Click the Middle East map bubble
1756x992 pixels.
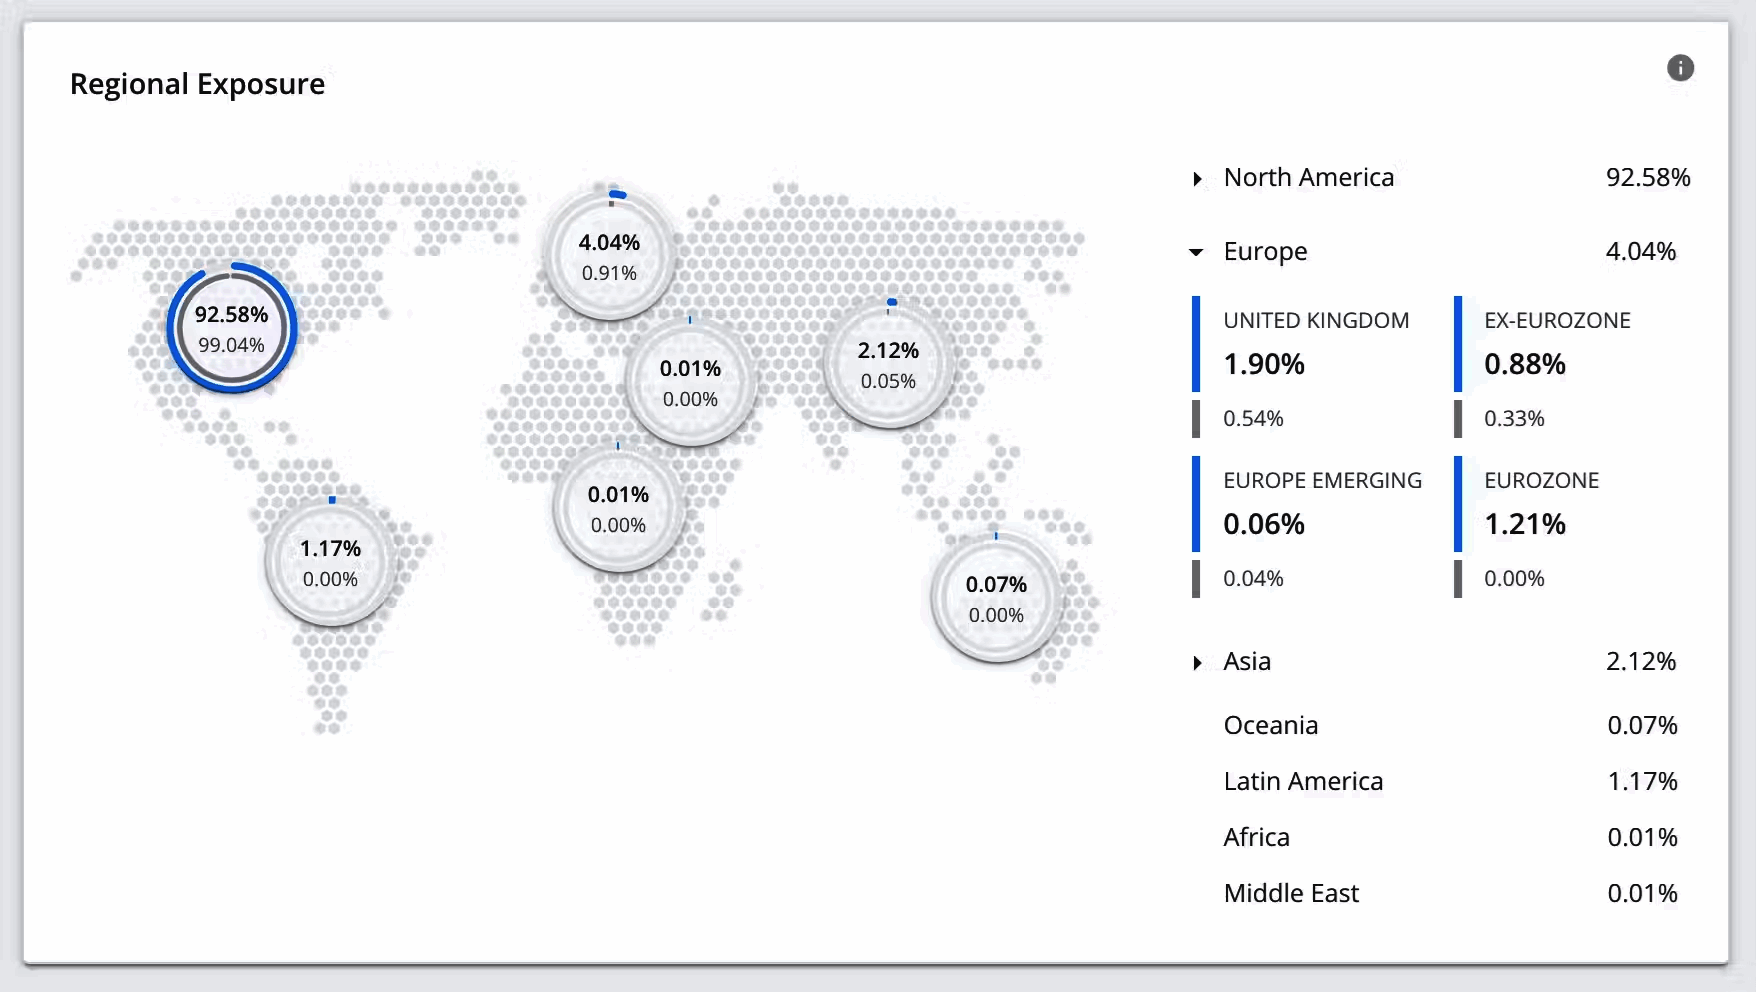point(690,383)
